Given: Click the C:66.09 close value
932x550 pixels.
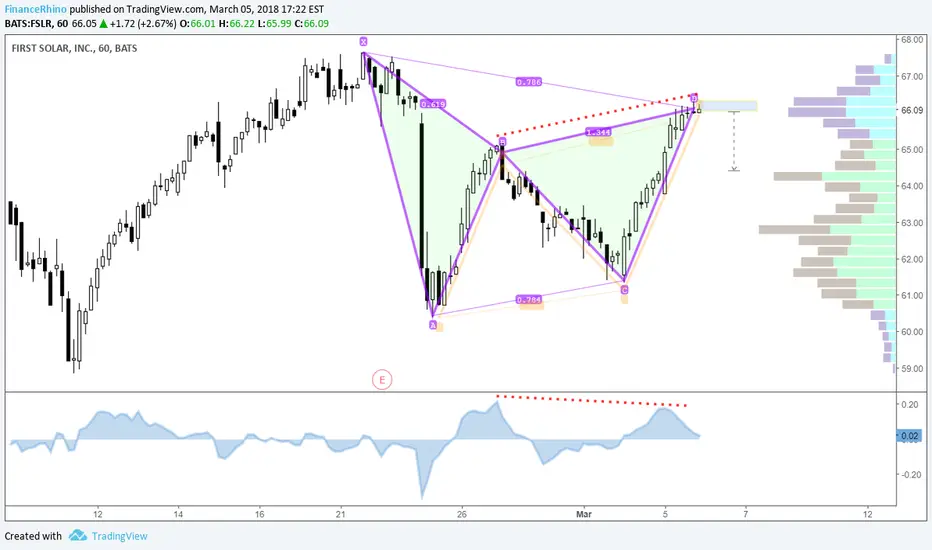Looking at the screenshot, I should (312, 24).
